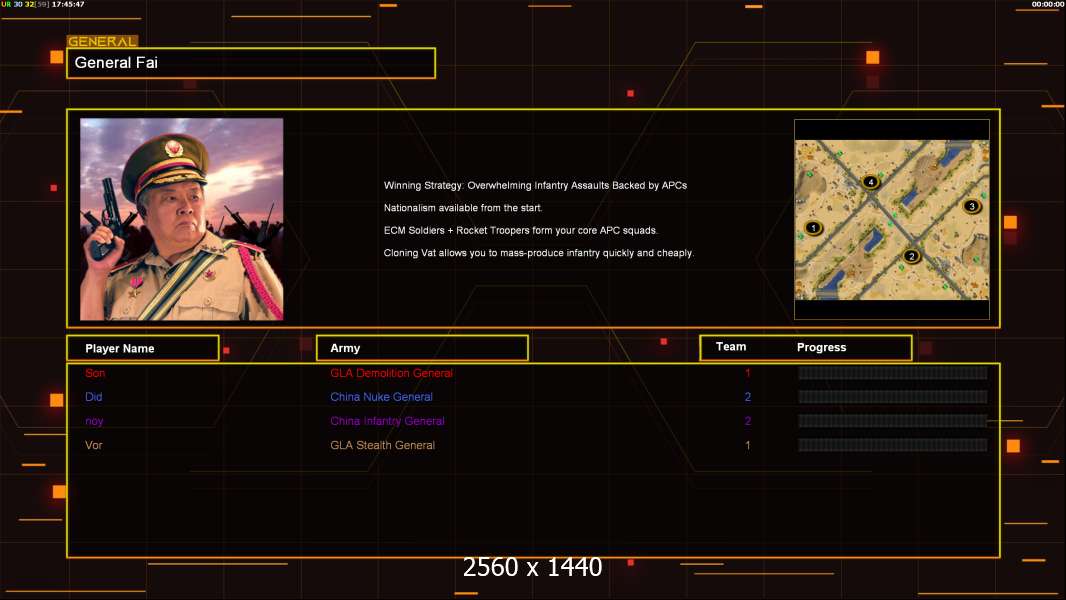Click the Team column header label

731,347
